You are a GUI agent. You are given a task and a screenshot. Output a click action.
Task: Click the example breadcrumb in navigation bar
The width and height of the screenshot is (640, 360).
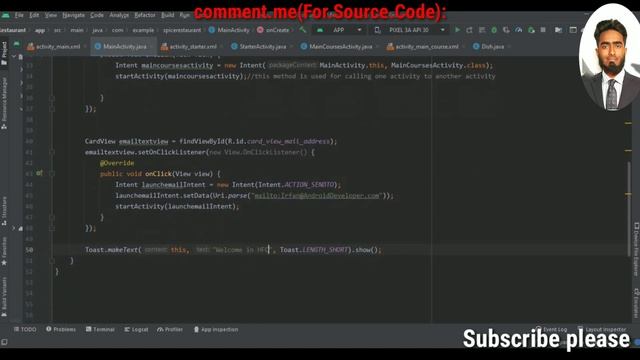pyautogui.click(x=143, y=30)
